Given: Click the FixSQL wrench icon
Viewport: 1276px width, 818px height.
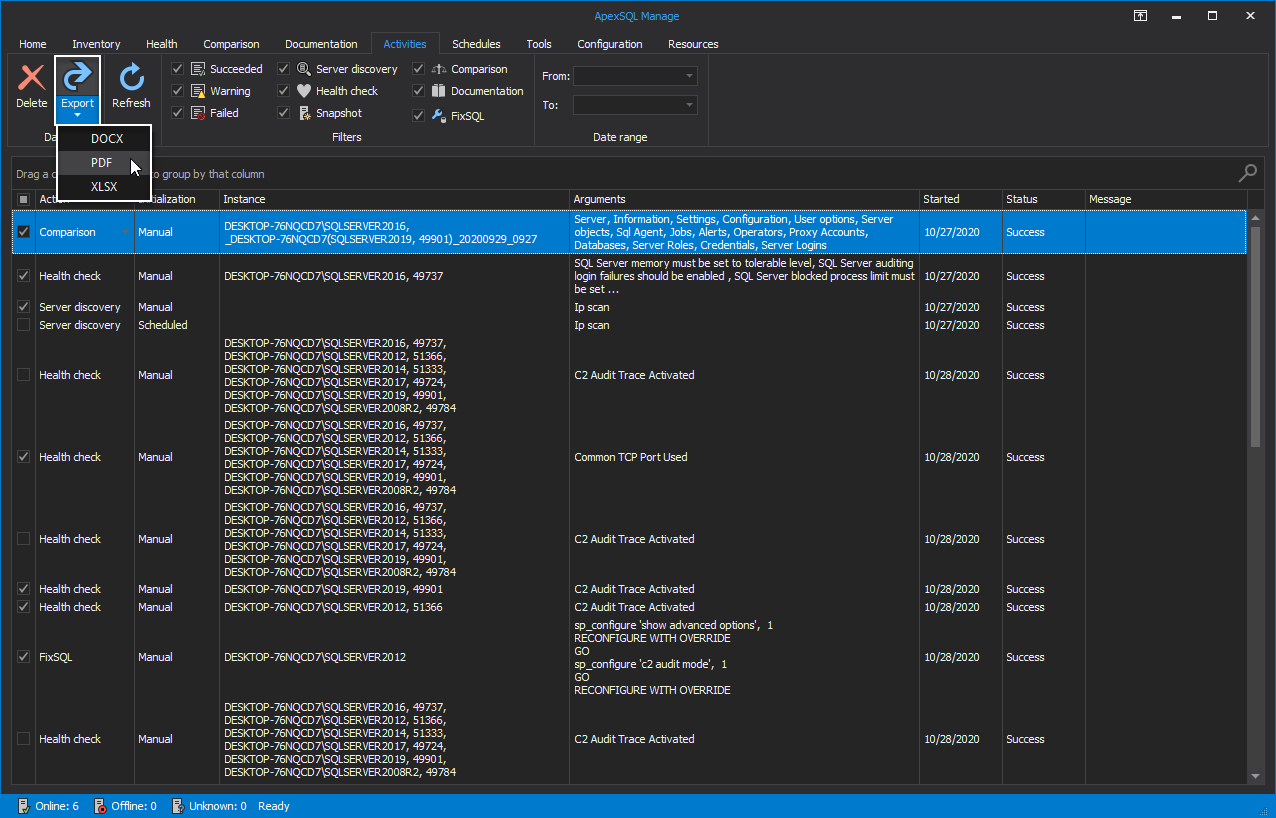Looking at the screenshot, I should pos(437,115).
